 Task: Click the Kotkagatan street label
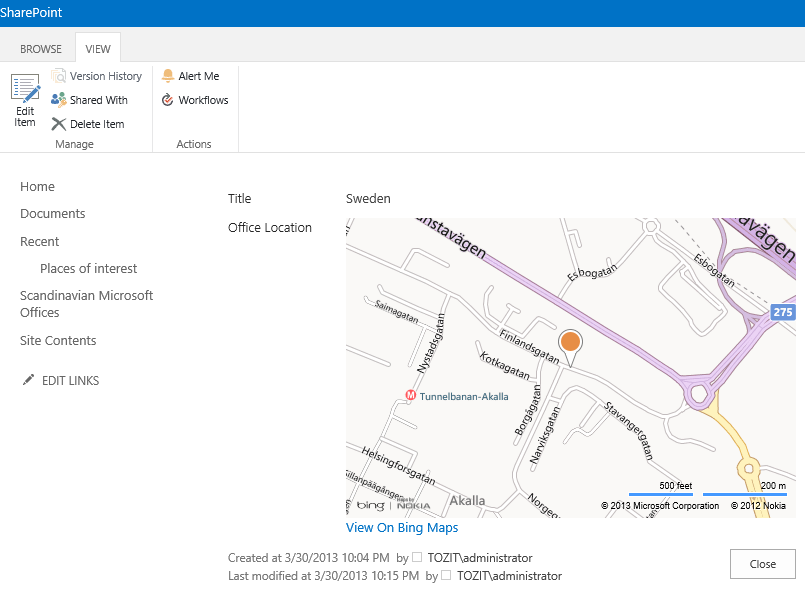click(505, 365)
